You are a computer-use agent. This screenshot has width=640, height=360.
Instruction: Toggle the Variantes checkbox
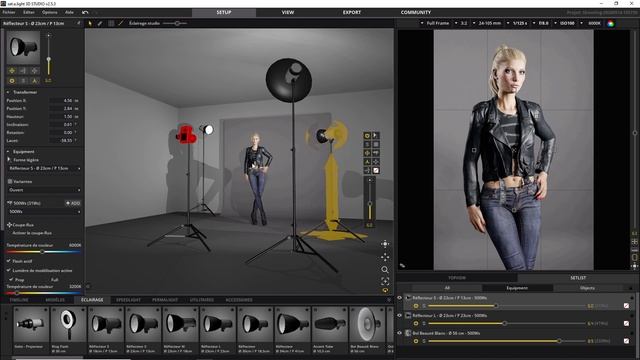point(10,181)
